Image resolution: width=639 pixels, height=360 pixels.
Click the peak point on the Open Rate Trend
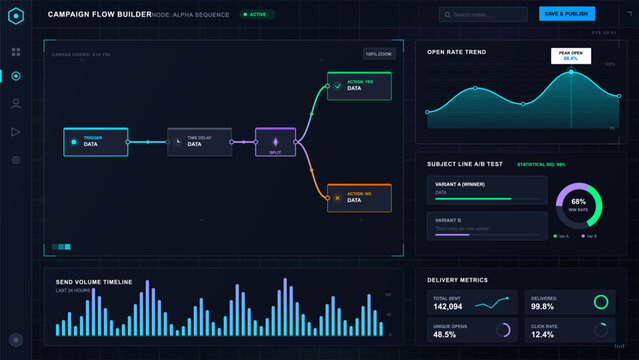point(571,72)
